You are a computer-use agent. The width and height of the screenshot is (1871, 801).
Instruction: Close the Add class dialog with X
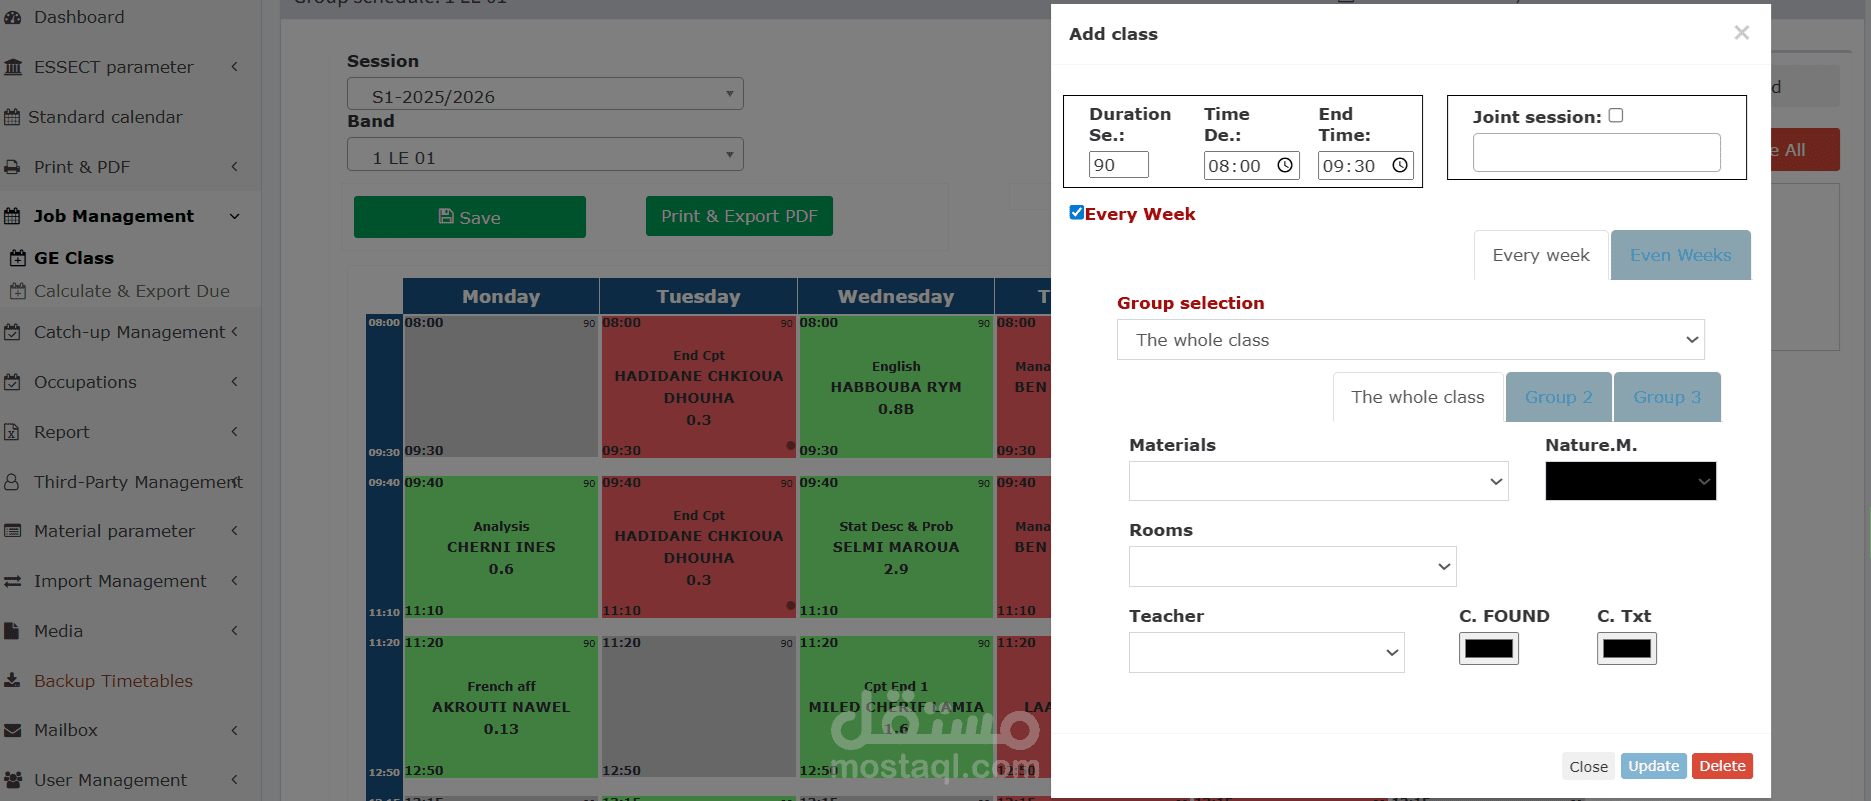[x=1741, y=33]
